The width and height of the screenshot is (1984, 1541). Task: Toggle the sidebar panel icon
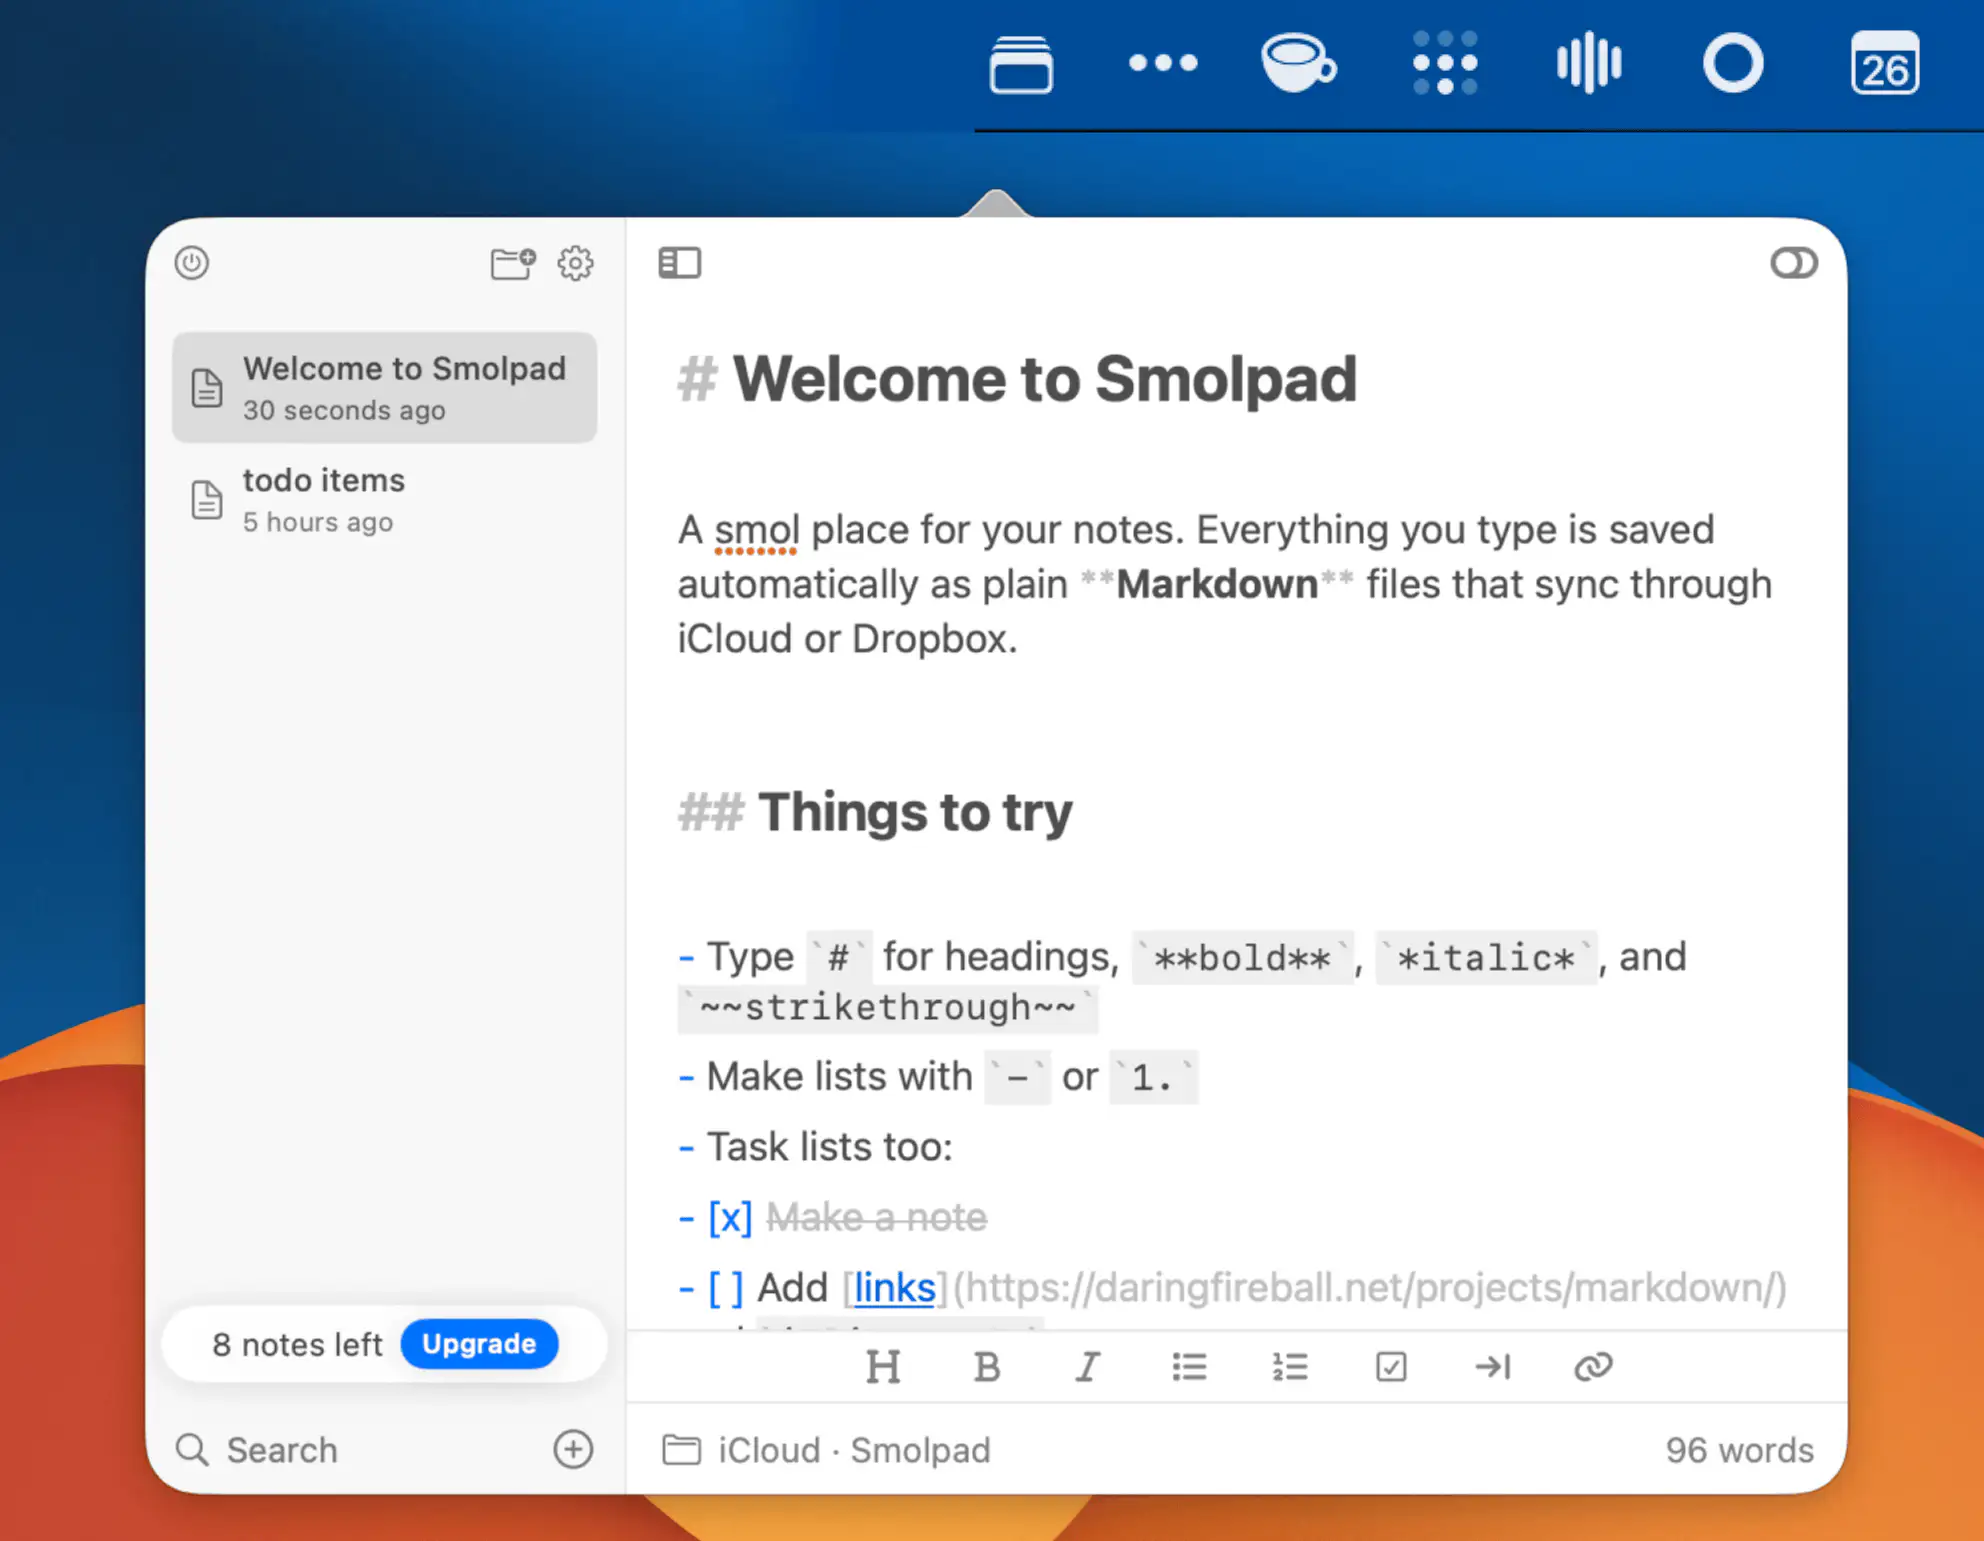click(x=680, y=263)
